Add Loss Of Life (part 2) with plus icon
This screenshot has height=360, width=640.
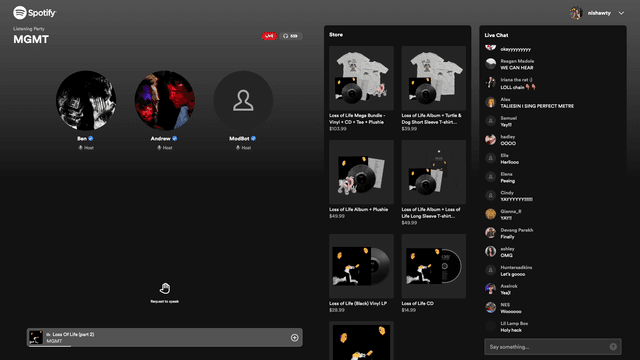point(294,338)
